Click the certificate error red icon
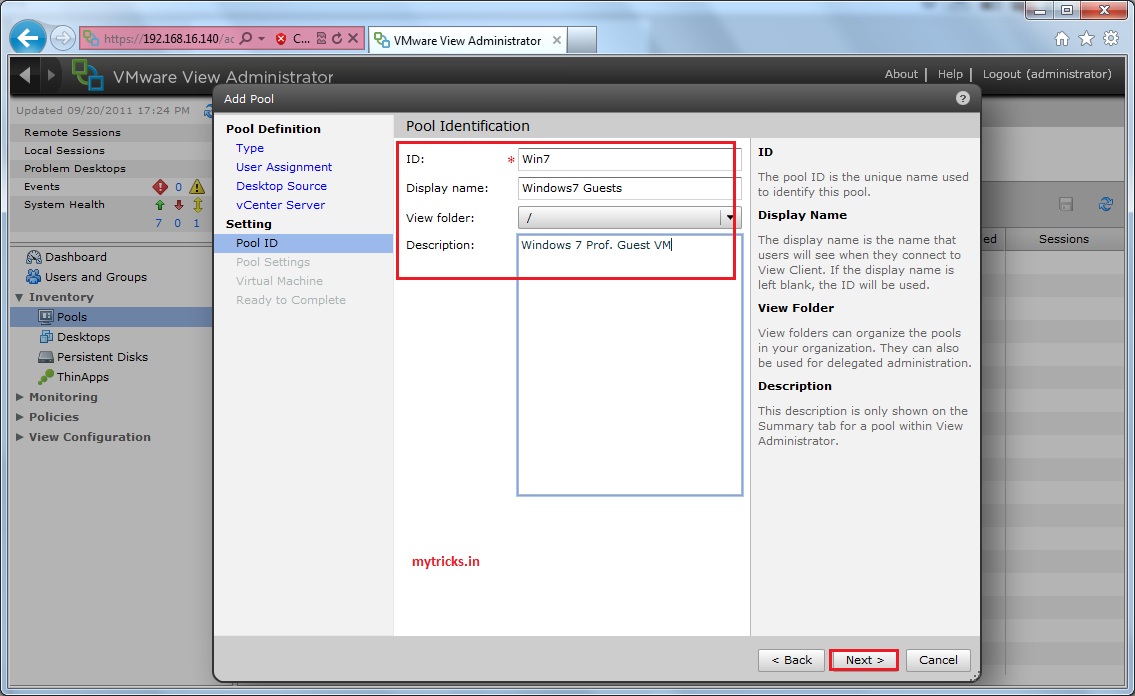Image resolution: width=1135 pixels, height=696 pixels. (x=281, y=39)
